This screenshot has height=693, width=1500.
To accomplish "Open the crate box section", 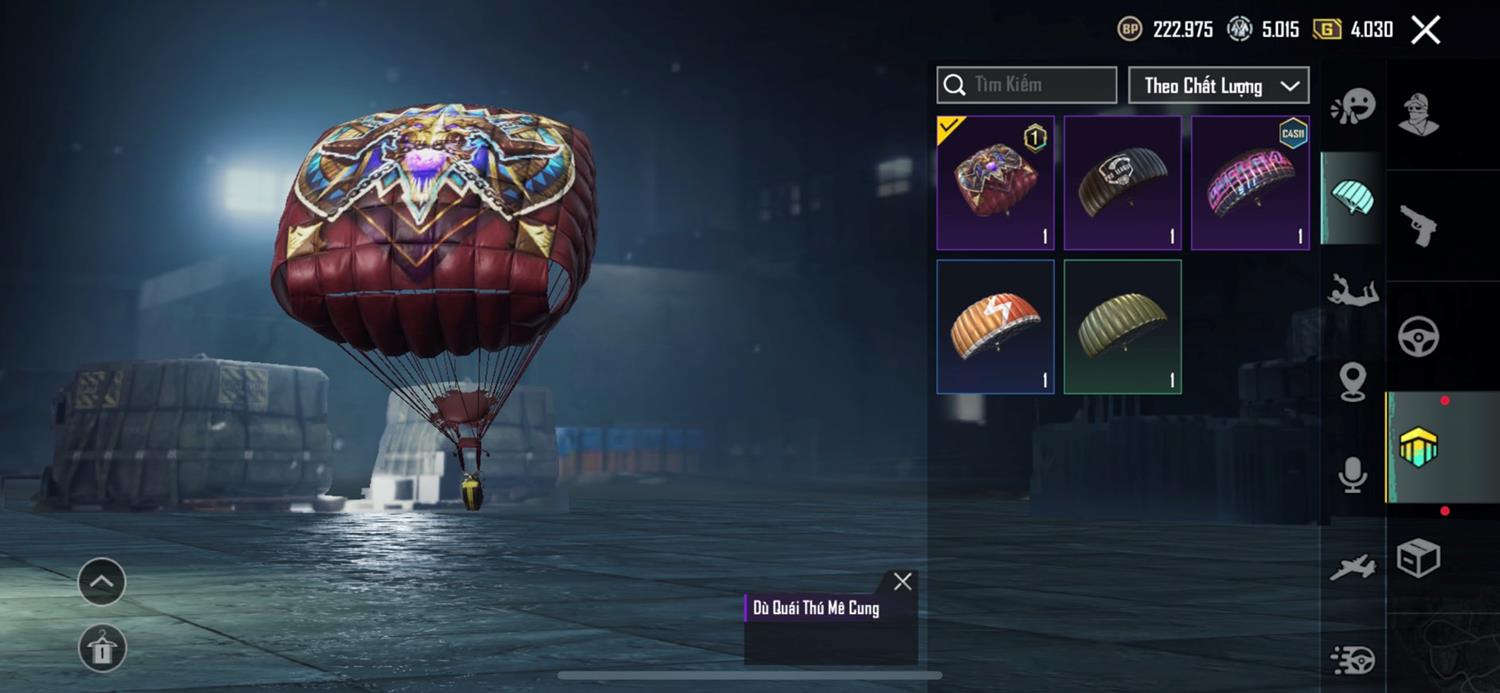I will (x=1418, y=558).
